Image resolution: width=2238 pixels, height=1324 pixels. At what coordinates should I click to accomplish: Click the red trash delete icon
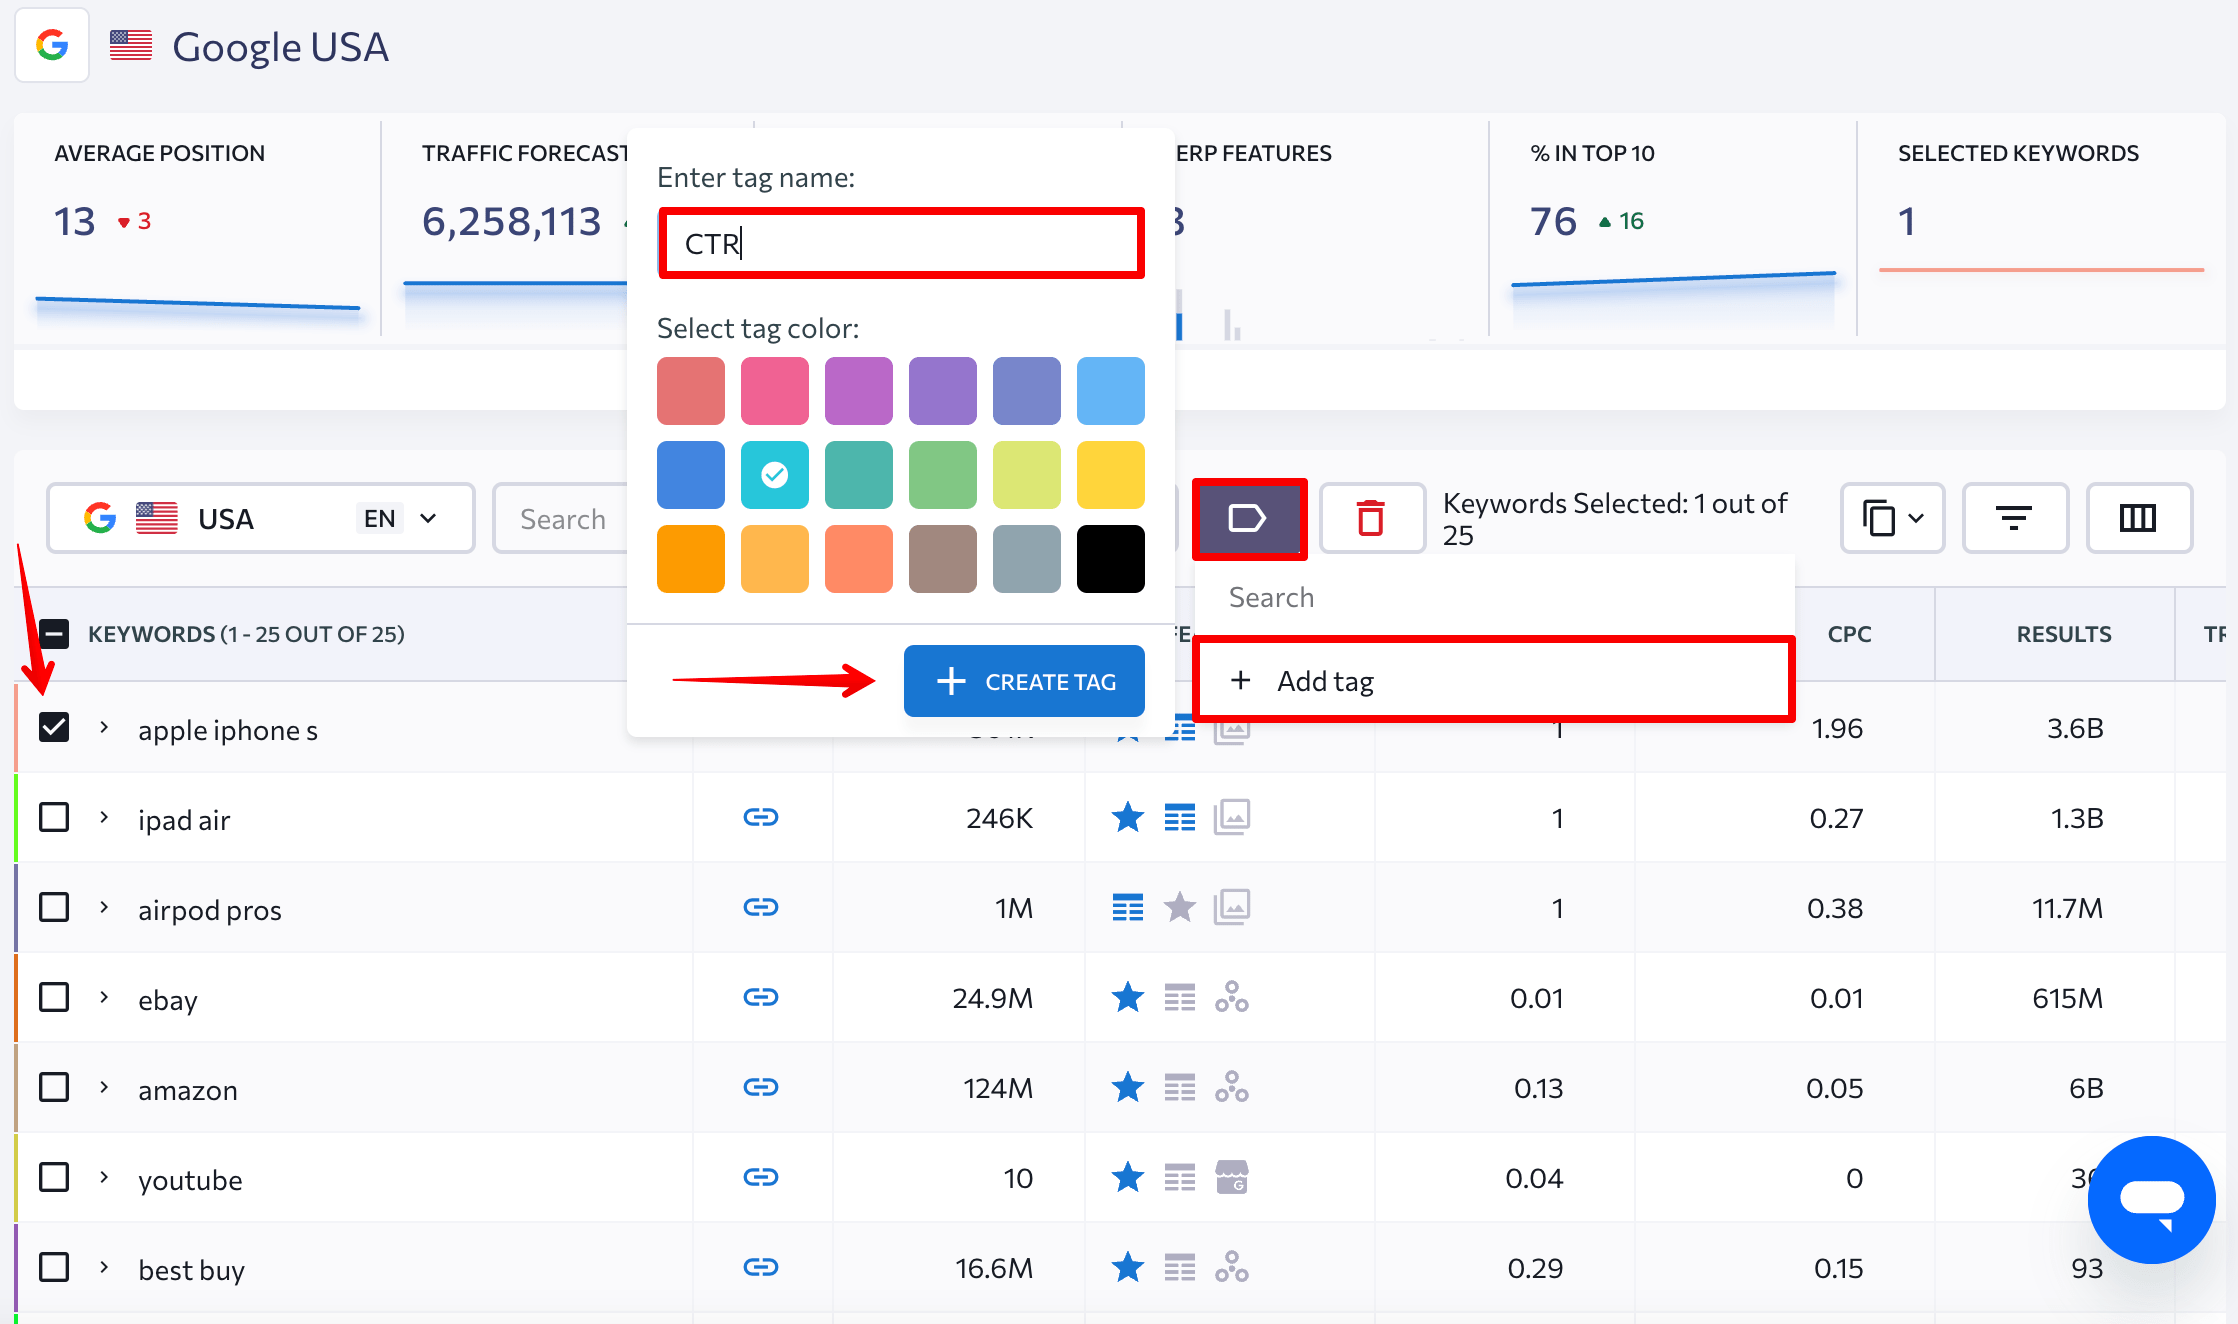click(x=1371, y=518)
